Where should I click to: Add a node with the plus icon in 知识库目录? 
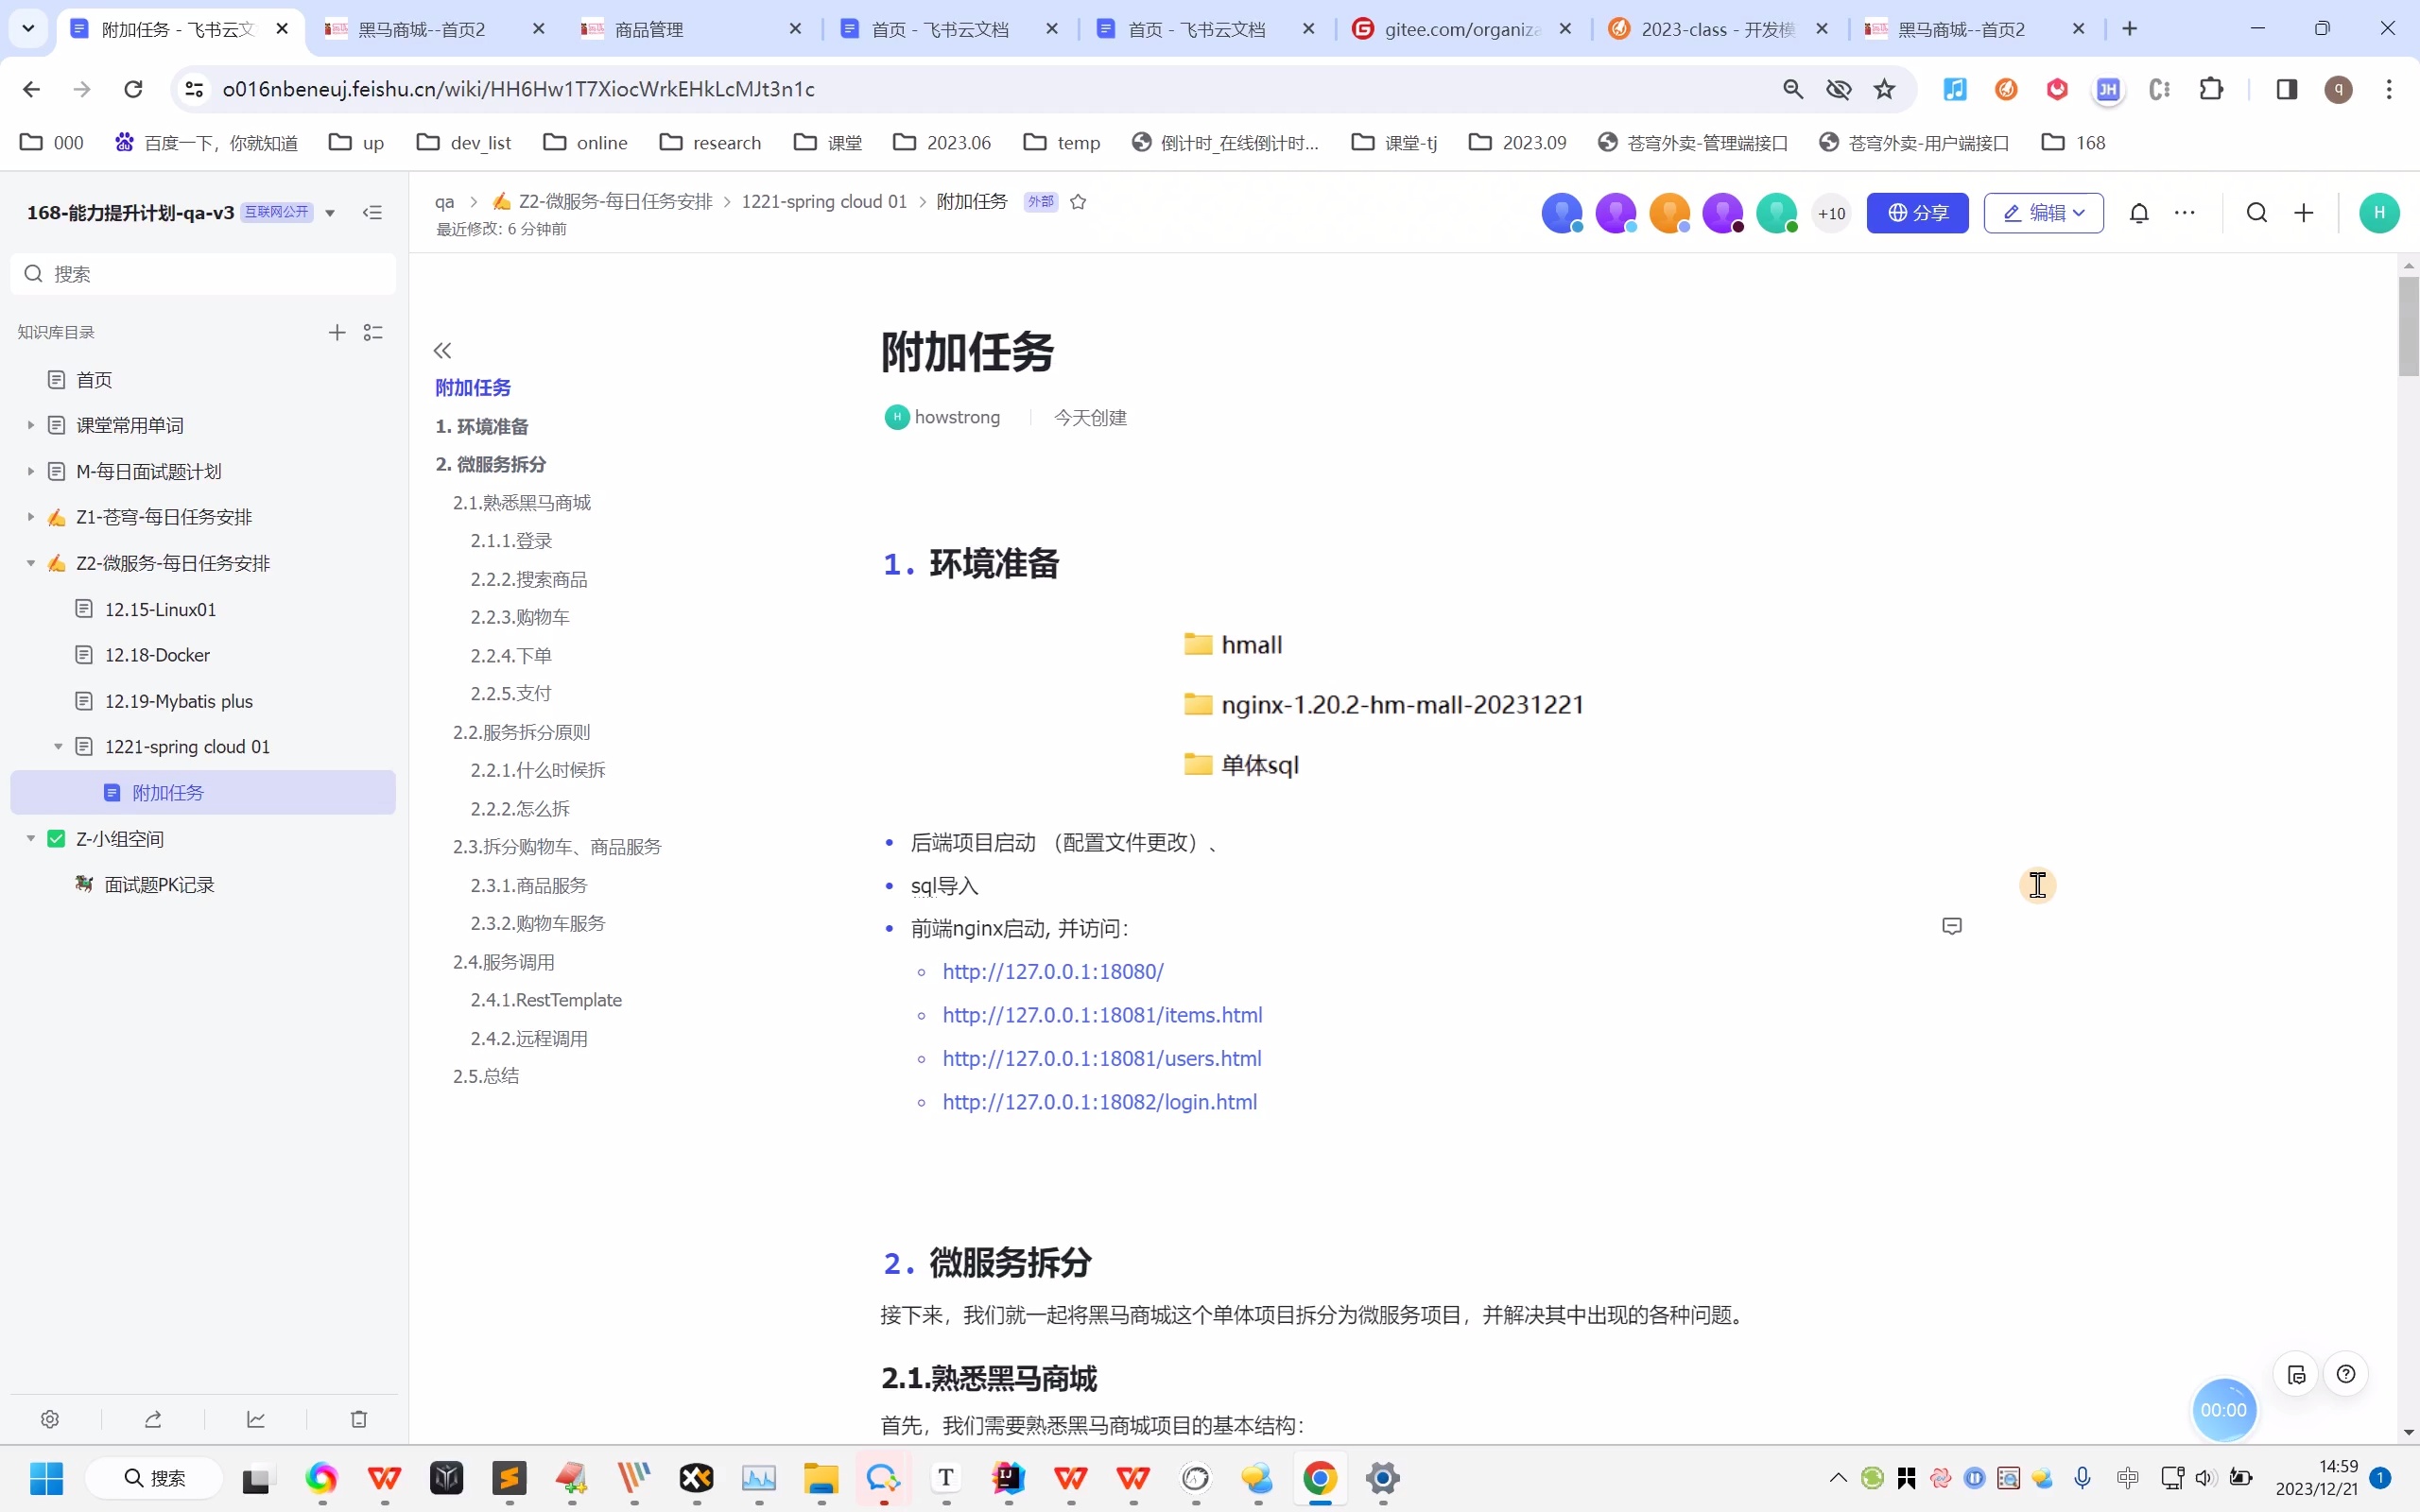336,332
